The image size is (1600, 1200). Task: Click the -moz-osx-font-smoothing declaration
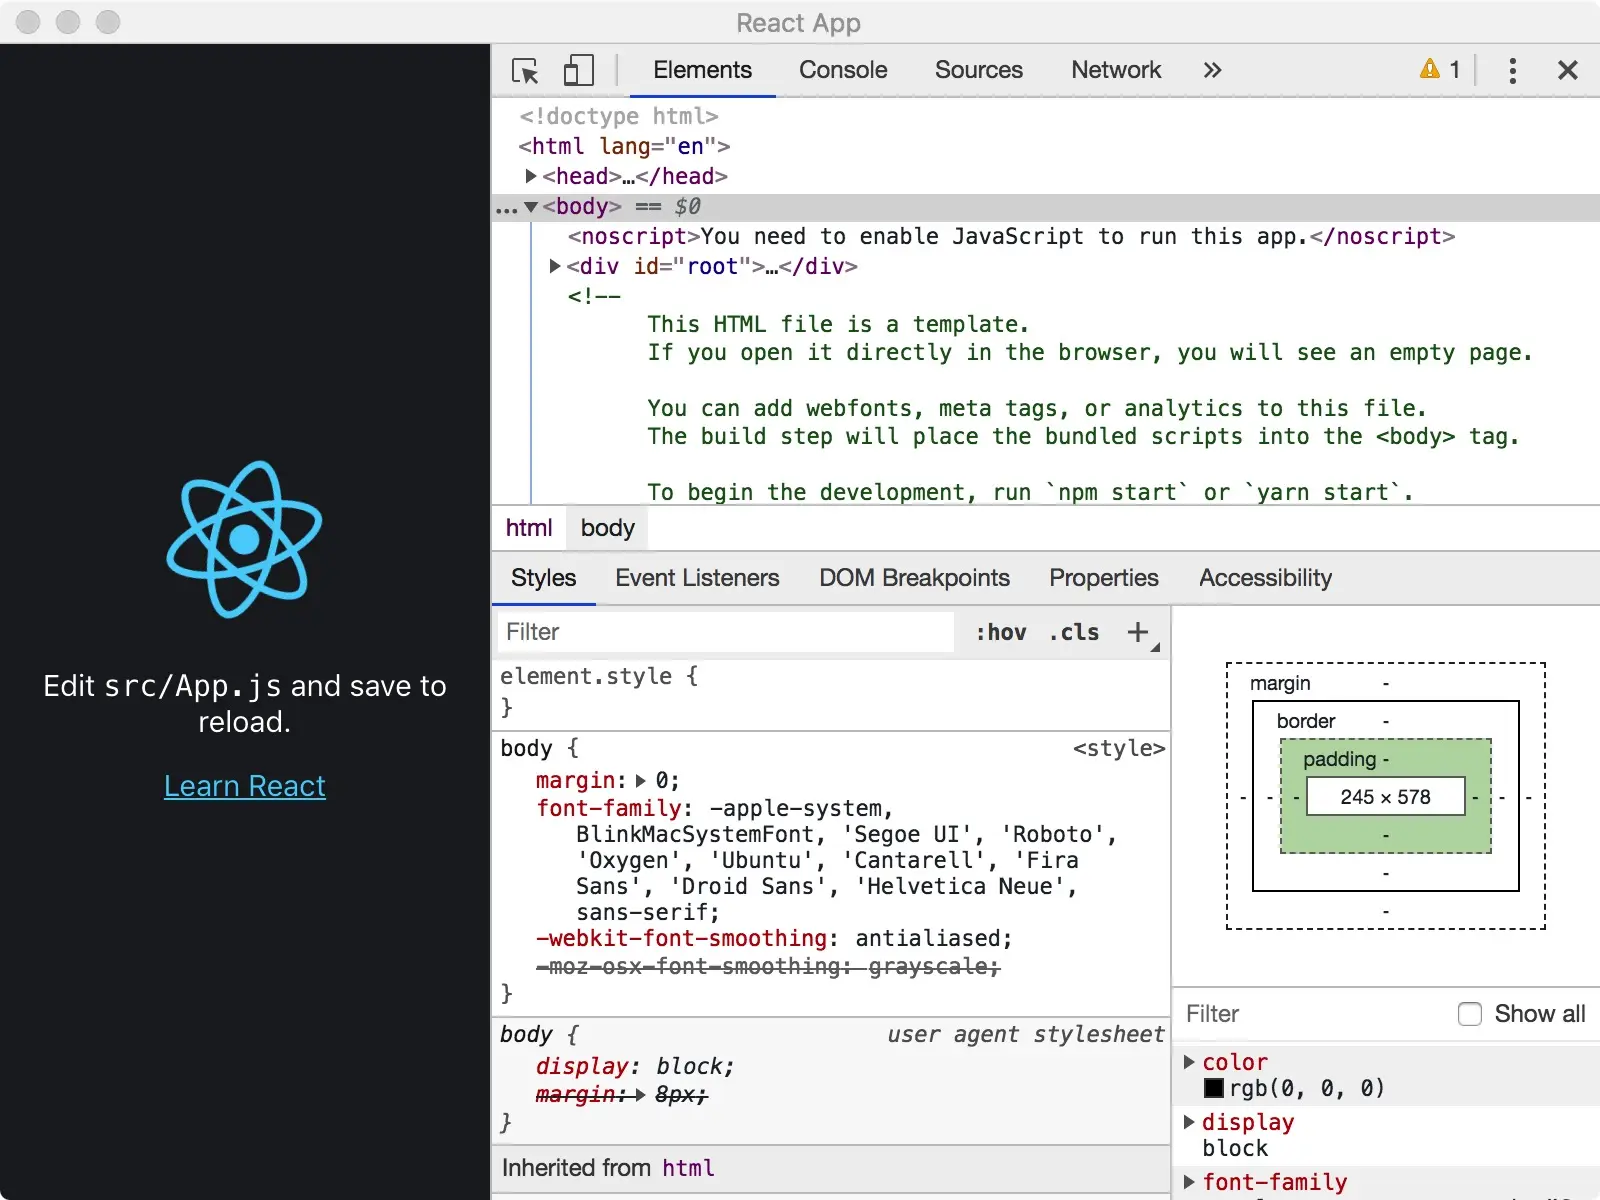pos(768,967)
